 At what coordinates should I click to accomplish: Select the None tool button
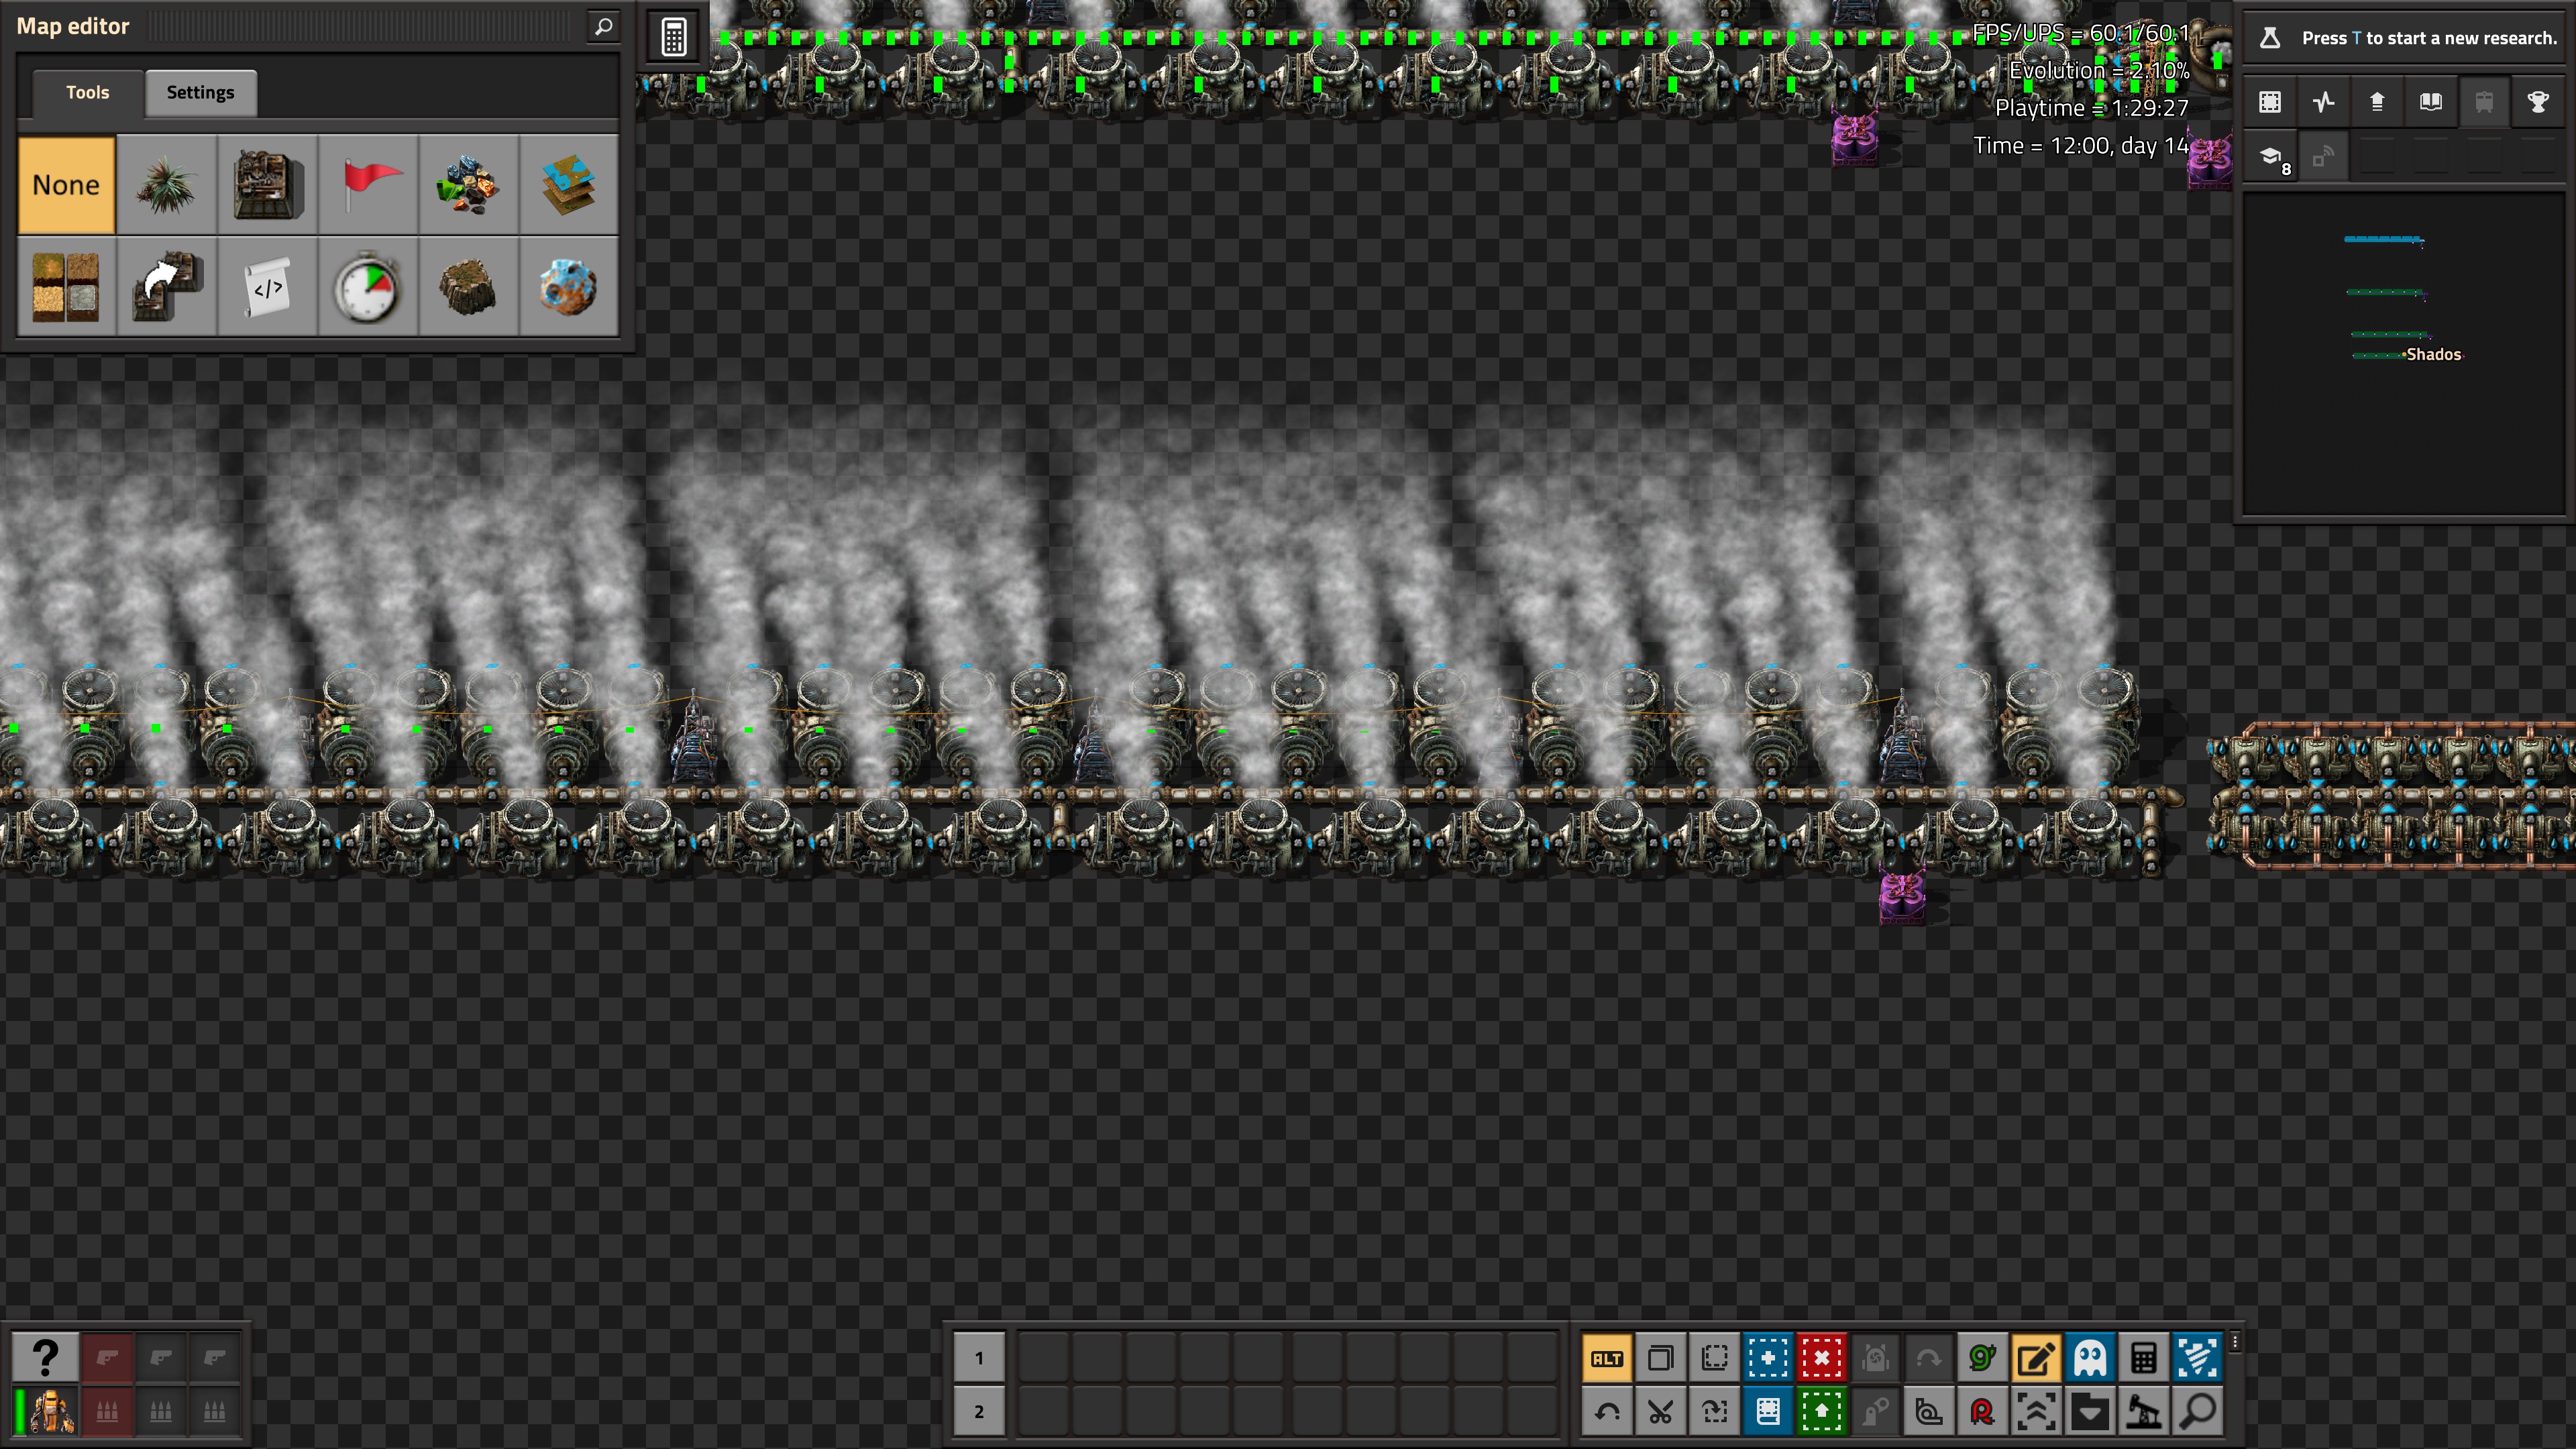(66, 185)
